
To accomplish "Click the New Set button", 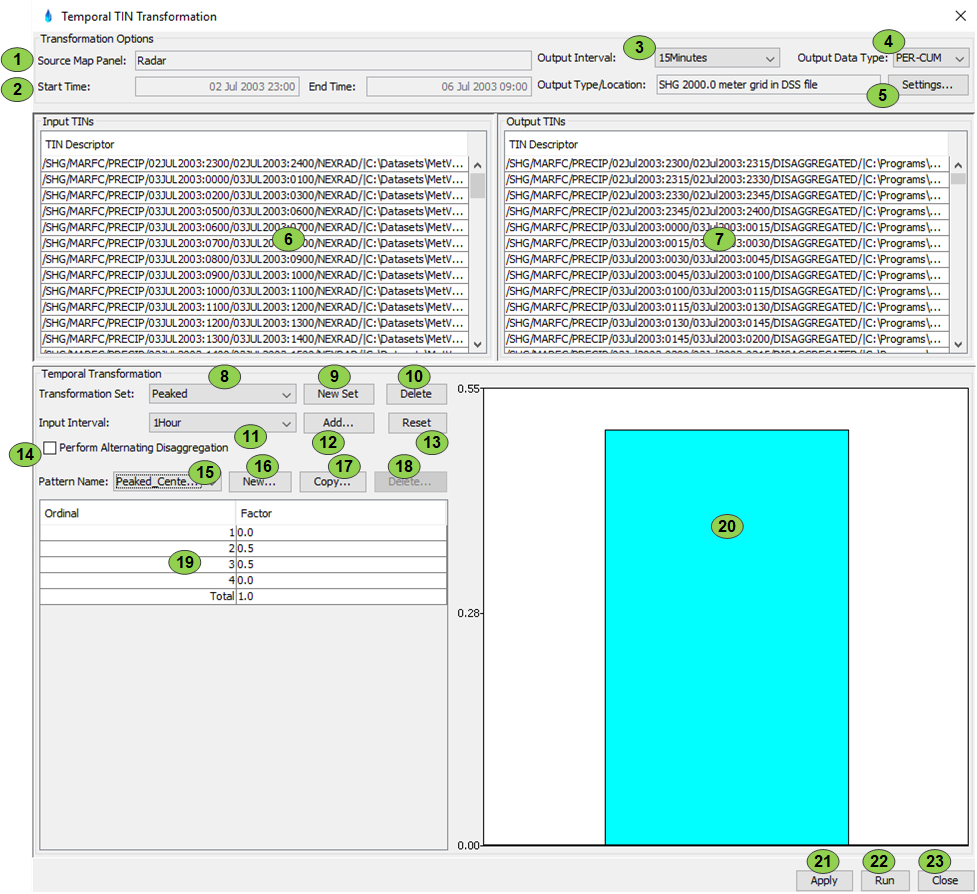I will (338, 394).
